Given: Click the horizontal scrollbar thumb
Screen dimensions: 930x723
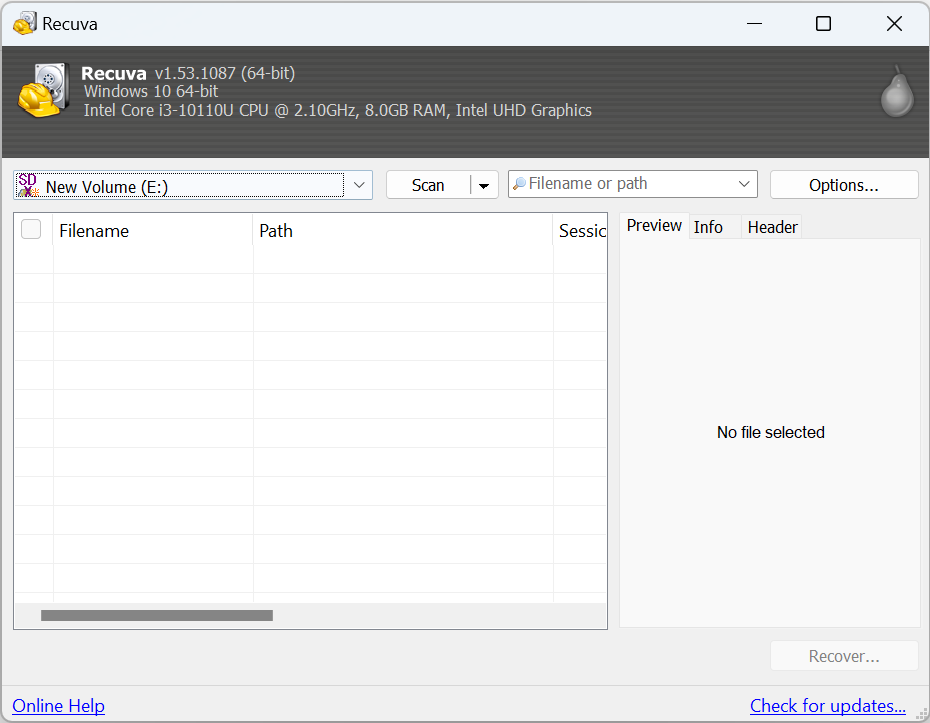Looking at the screenshot, I should tap(157, 616).
